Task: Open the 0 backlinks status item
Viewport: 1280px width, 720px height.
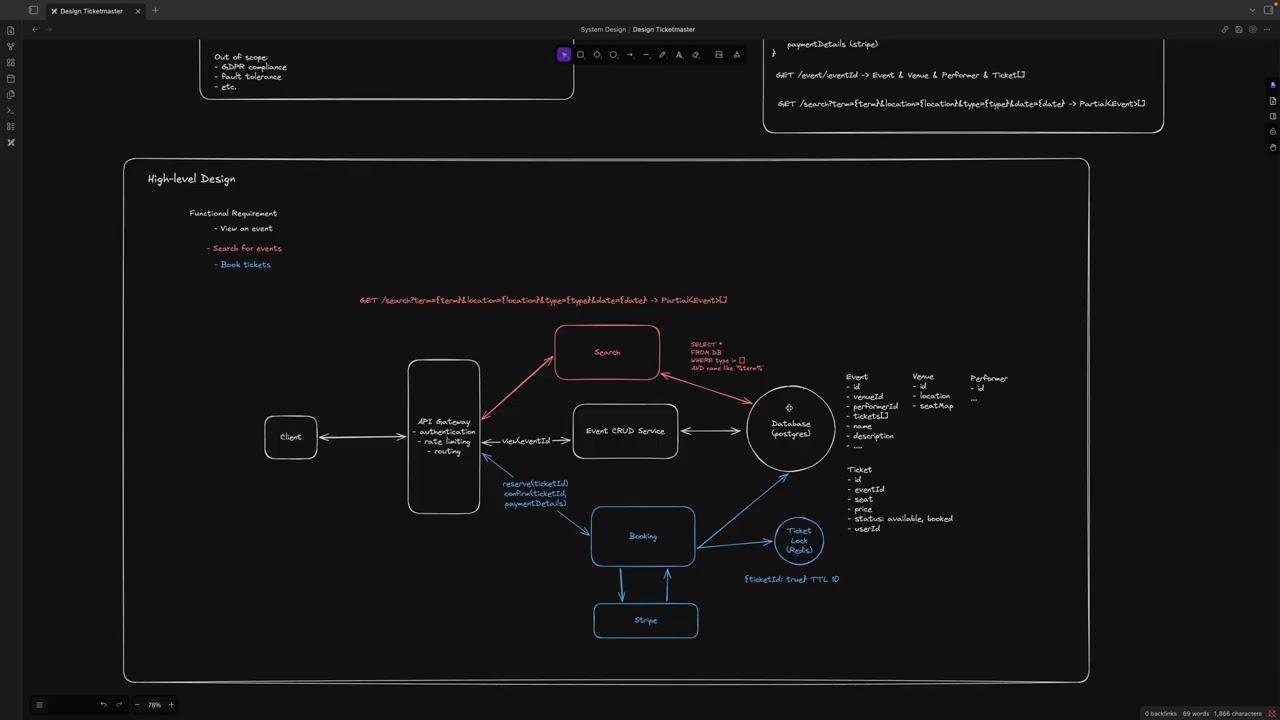Action: [1161, 714]
